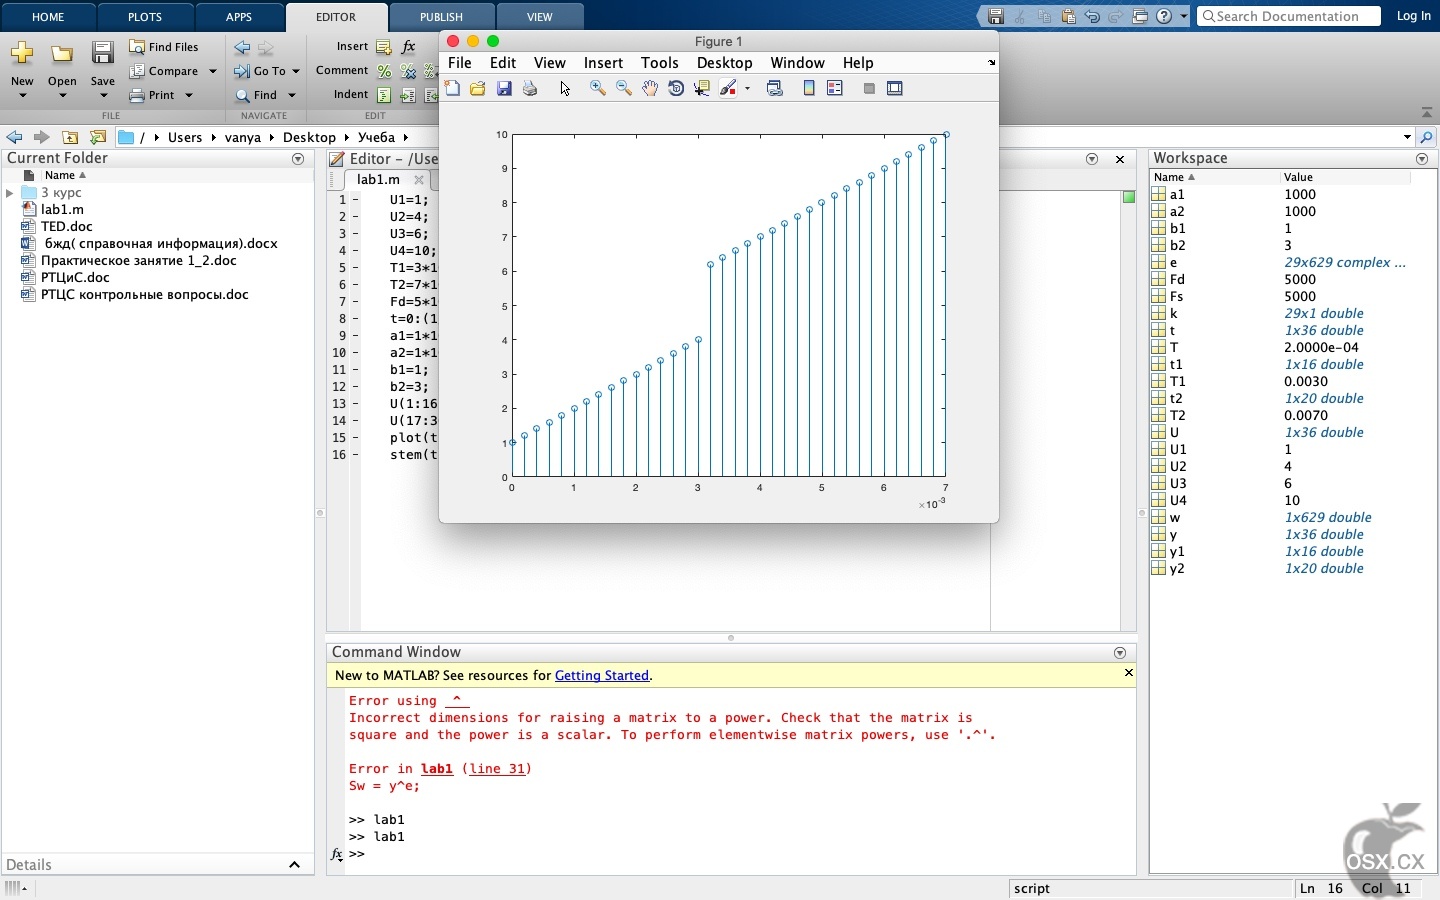Click Insert Colorbar icon in Figure 1 toolbar
This screenshot has height=900, width=1440.
(809, 88)
